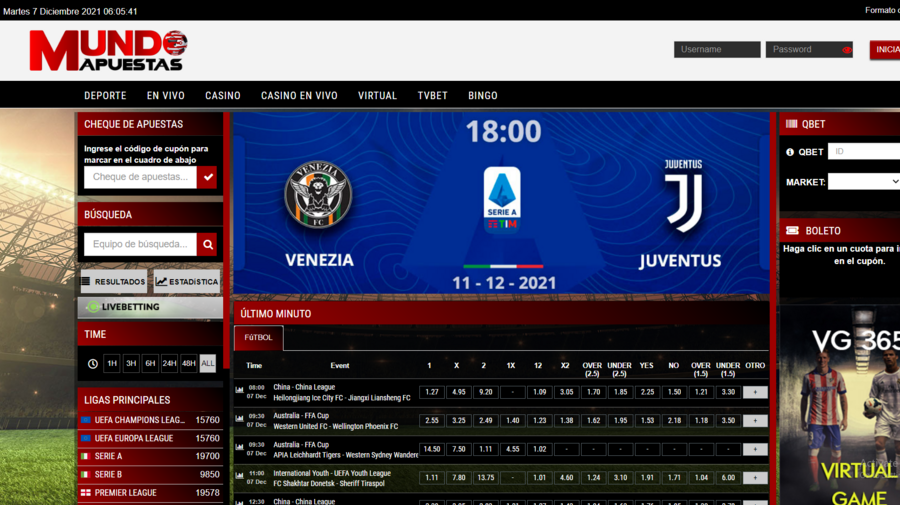Image resolution: width=900 pixels, height=505 pixels.
Task: Click the Boleto ticket icon
Action: pos(792,231)
